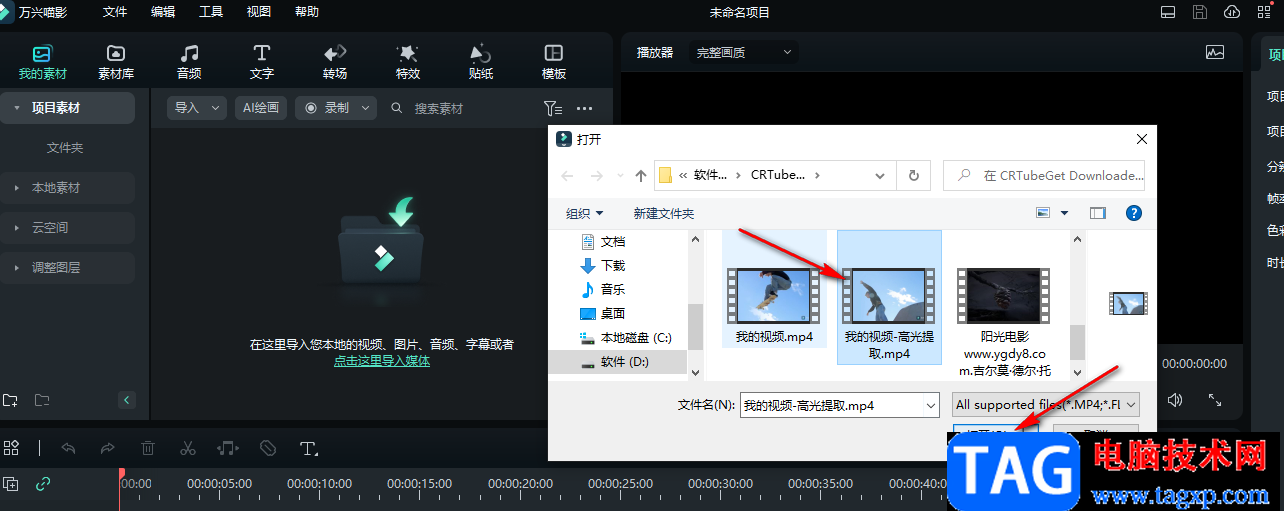Image resolution: width=1284 pixels, height=511 pixels.
Task: Click the tag marker icon in timeline toolbar
Action: (x=268, y=448)
